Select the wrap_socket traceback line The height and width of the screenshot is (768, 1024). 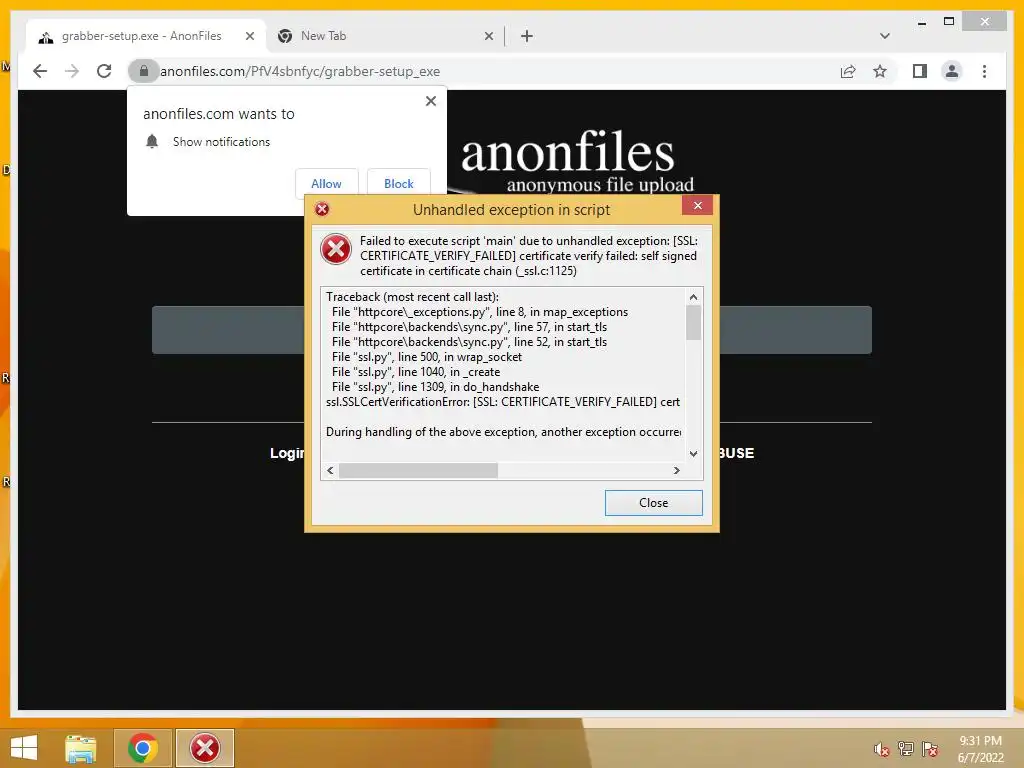[x=427, y=357]
